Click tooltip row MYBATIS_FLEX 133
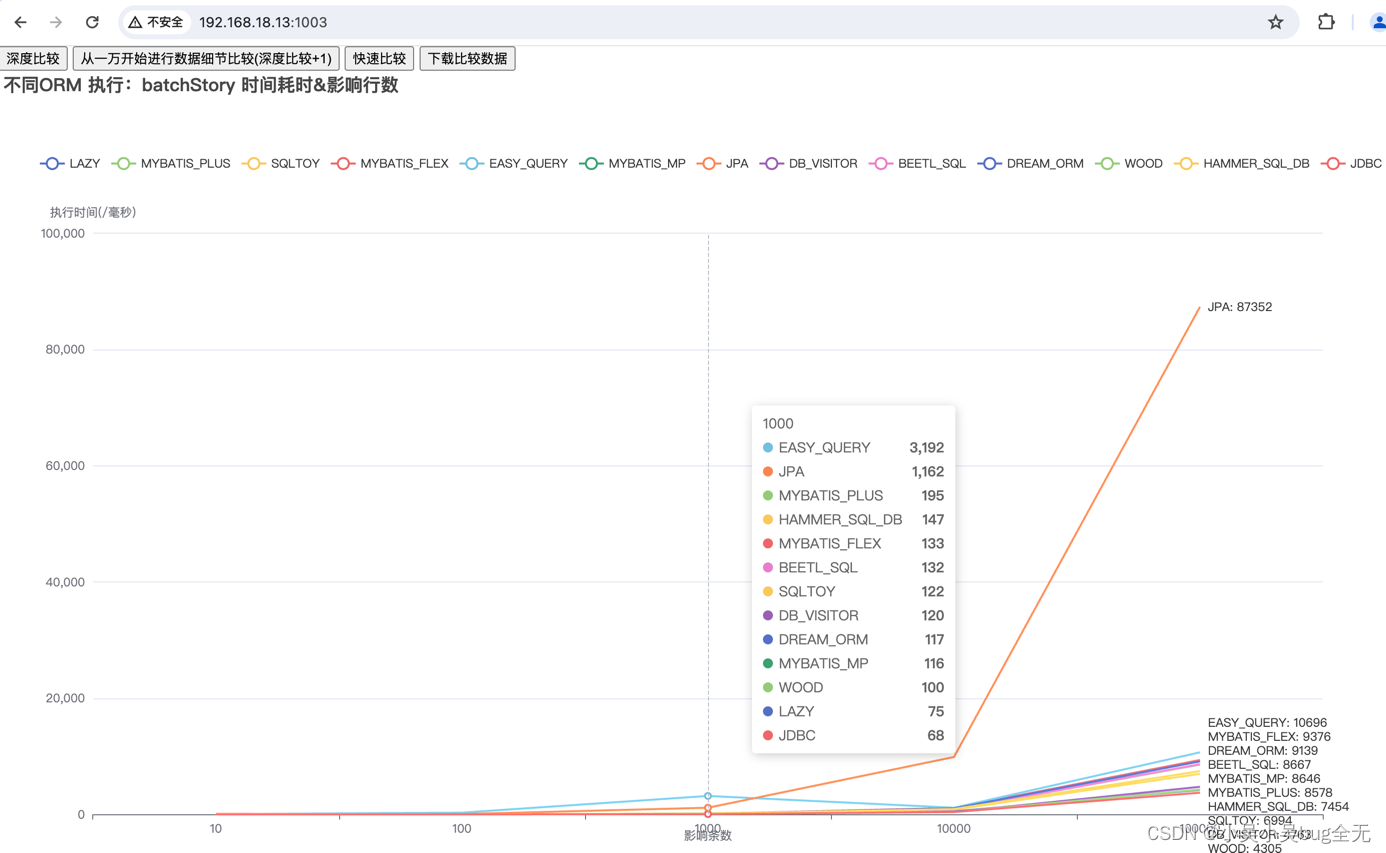The image size is (1386, 853). [853, 544]
